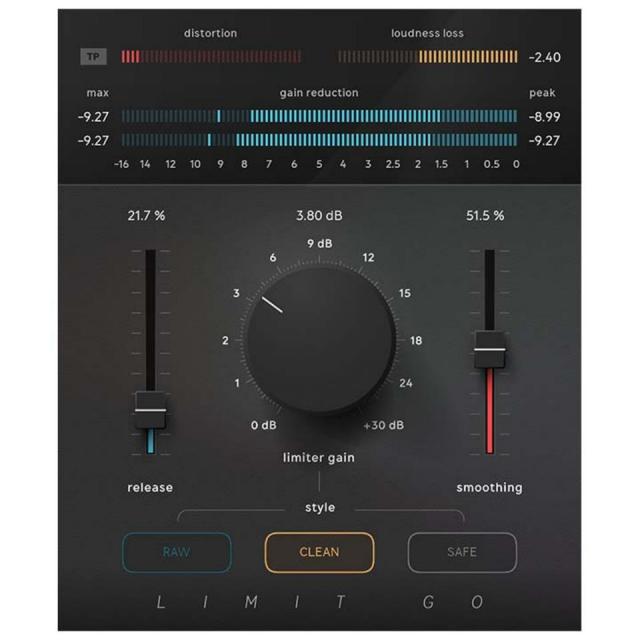Image resolution: width=640 pixels, height=640 pixels.
Task: Click the 18 mark on the knob scale
Action: [416, 340]
